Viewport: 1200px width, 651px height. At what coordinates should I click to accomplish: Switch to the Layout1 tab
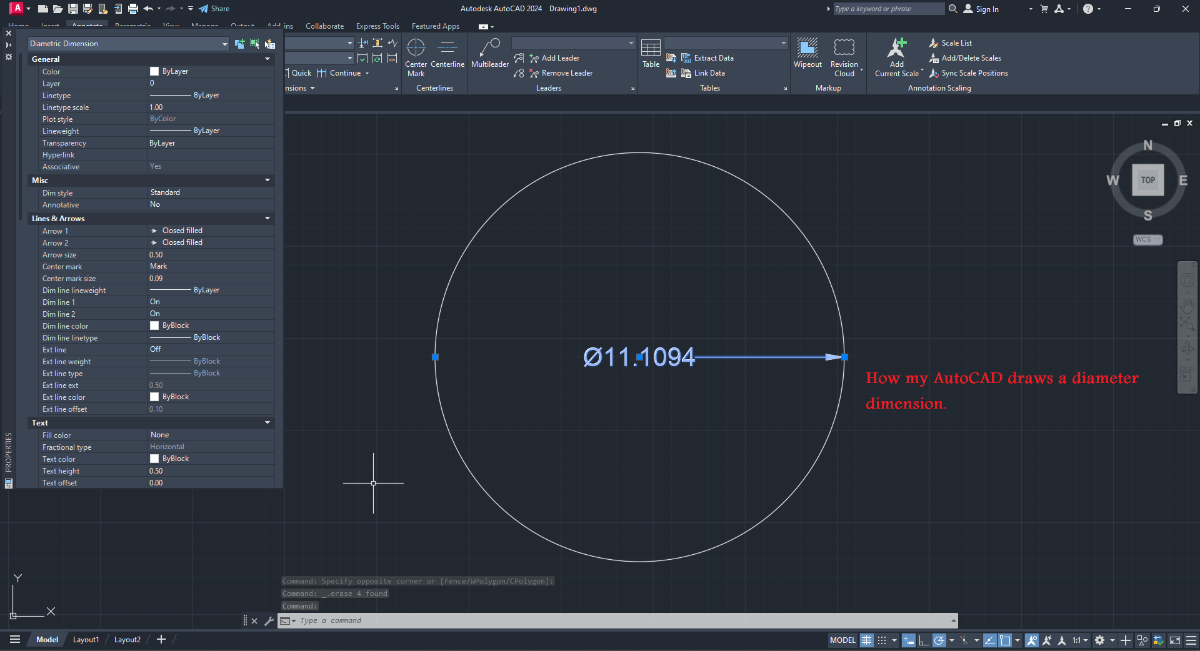(86, 639)
